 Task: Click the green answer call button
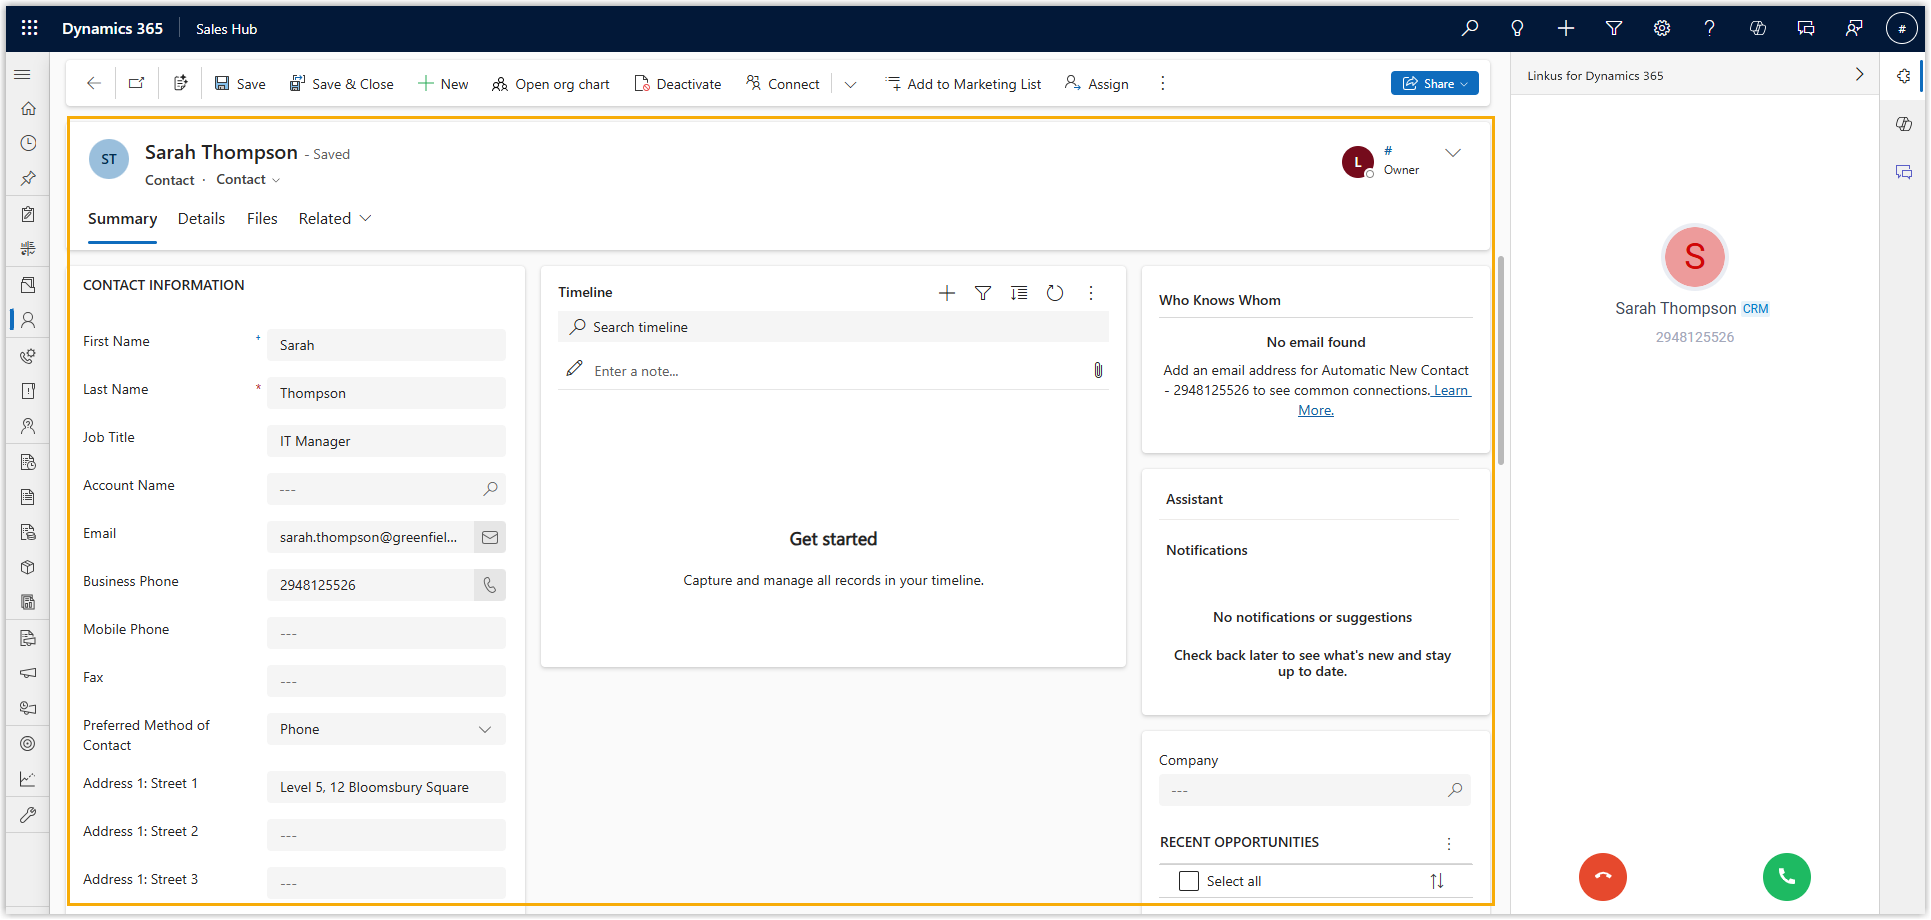(x=1786, y=877)
